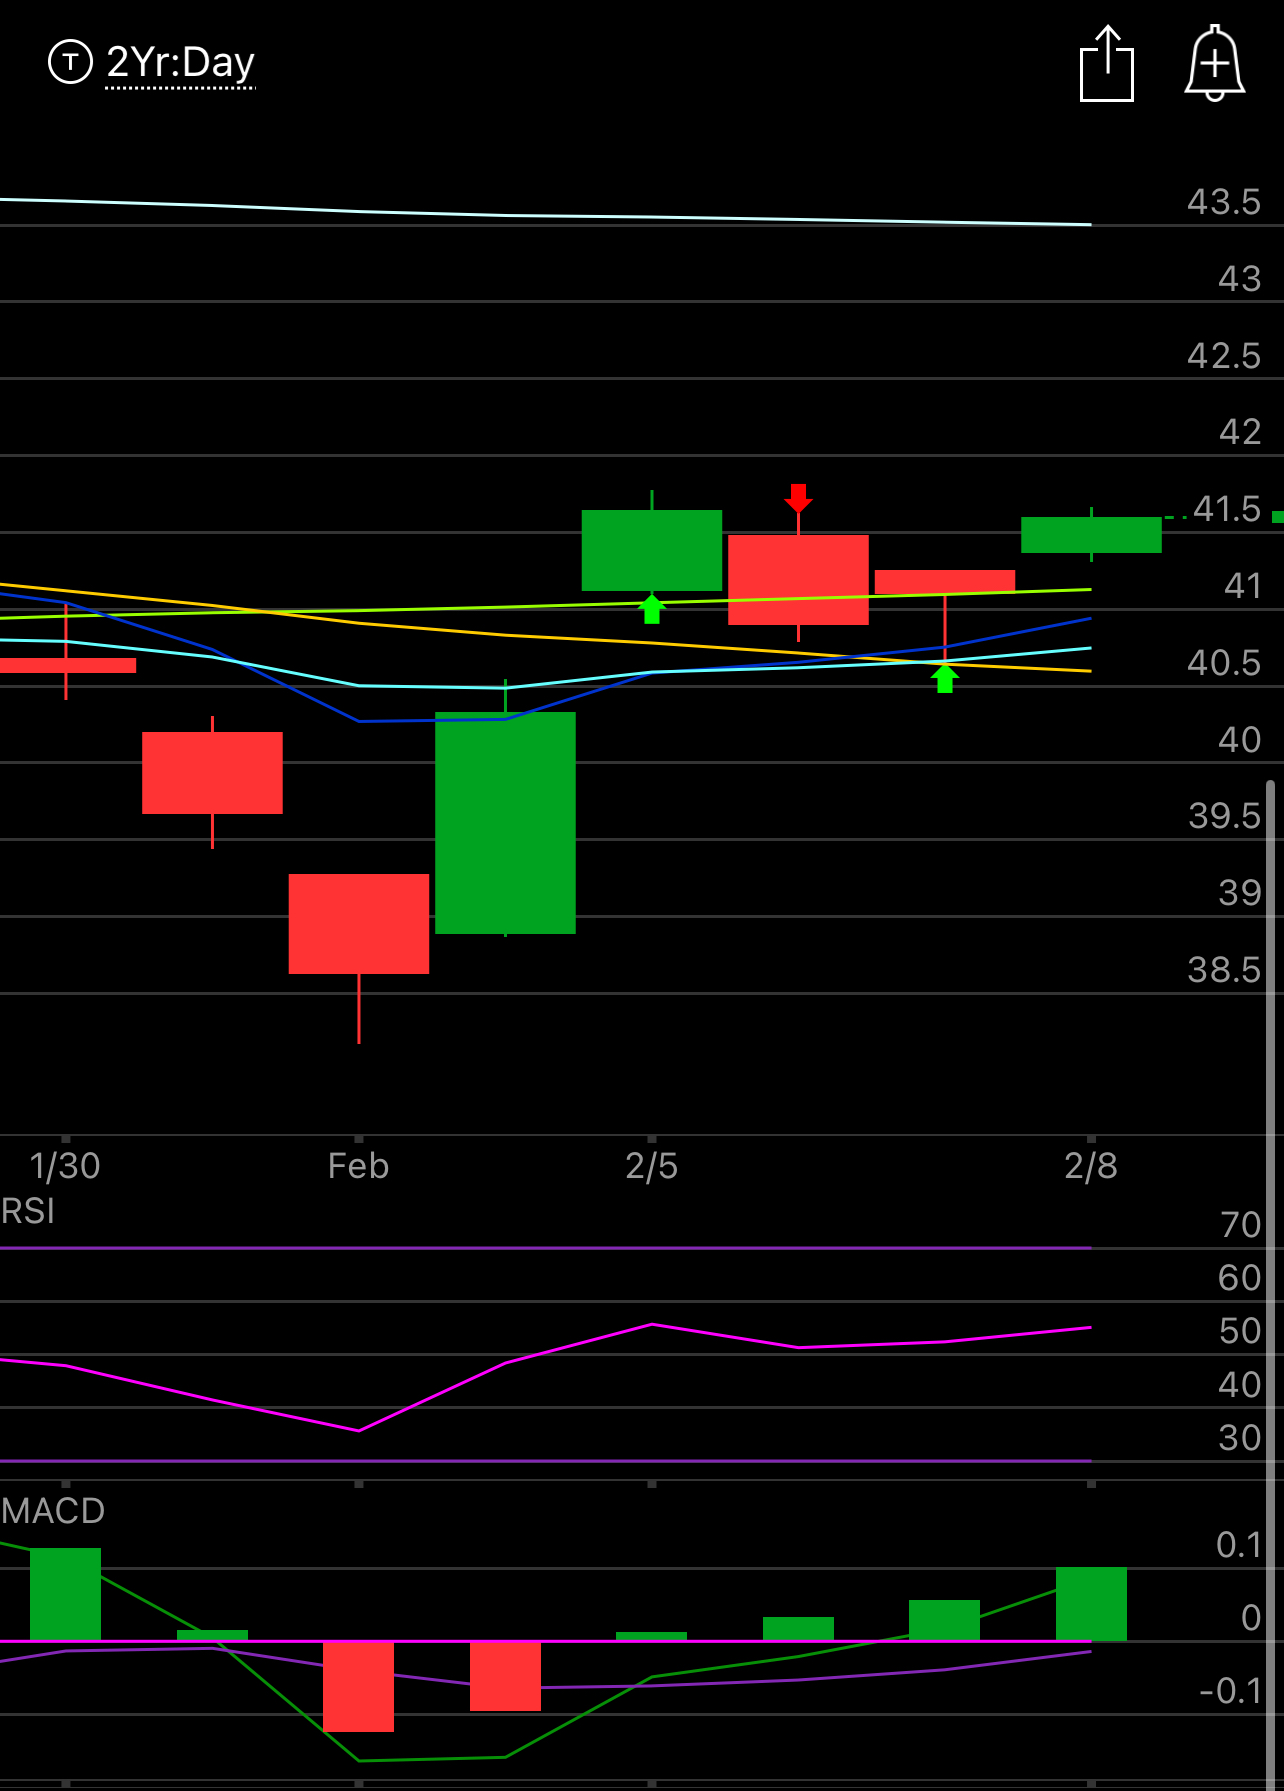The height and width of the screenshot is (1791, 1284).
Task: Tap the red sell arrow above candle
Action: [x=798, y=498]
